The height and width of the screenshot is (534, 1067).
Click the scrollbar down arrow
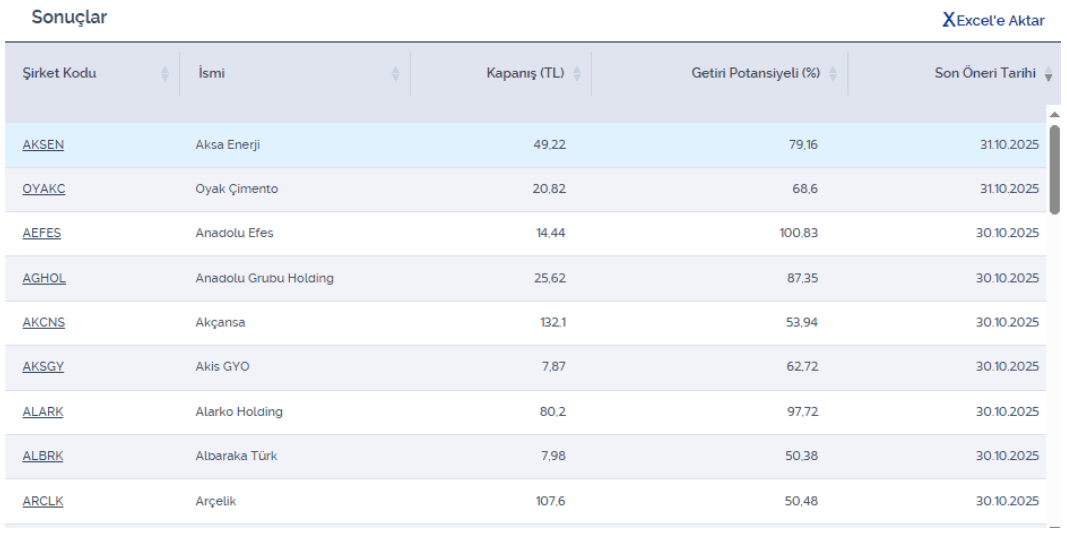[x=1054, y=526]
